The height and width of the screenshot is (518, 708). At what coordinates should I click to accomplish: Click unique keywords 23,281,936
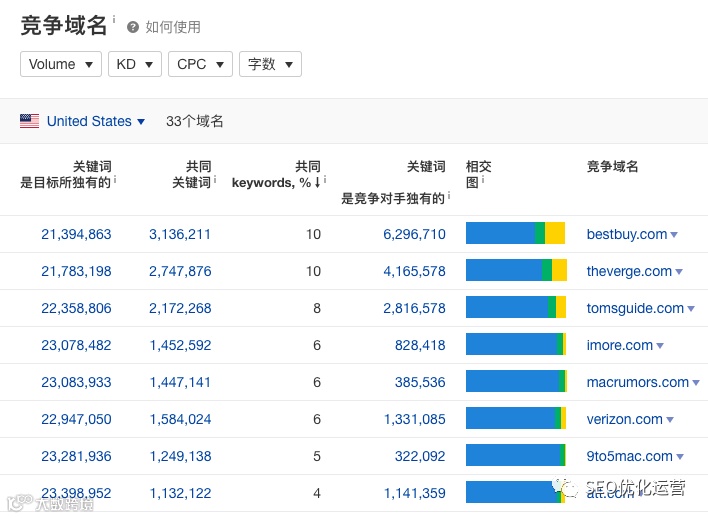76,457
